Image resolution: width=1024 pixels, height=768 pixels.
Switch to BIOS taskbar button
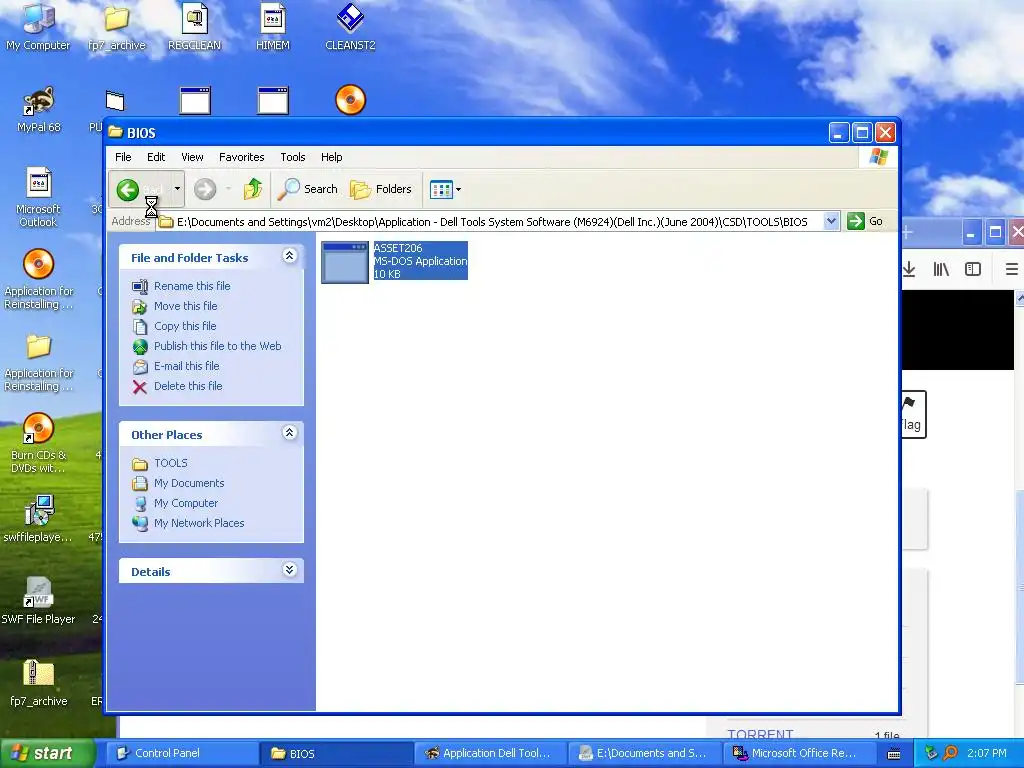pos(336,753)
